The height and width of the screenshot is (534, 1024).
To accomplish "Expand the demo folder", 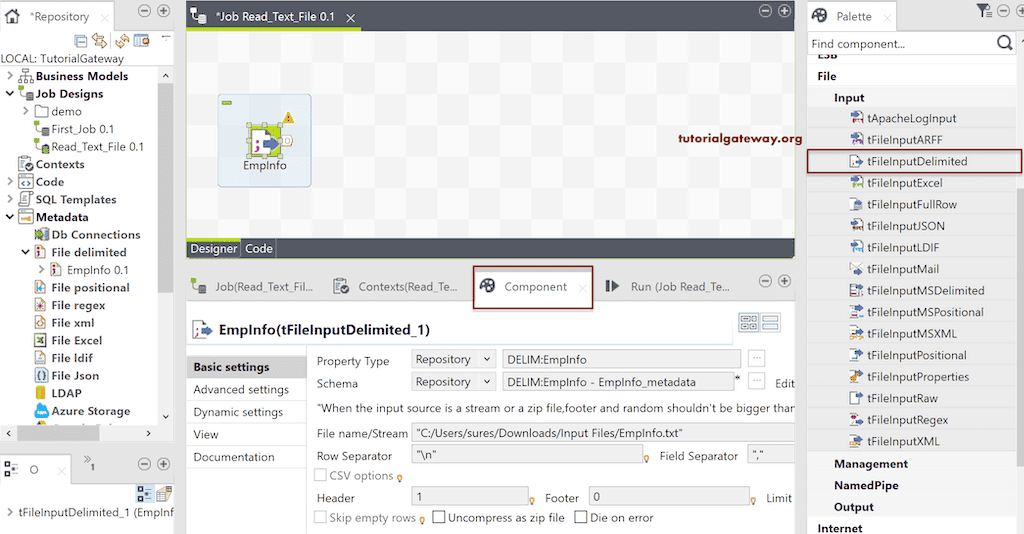I will (25, 111).
